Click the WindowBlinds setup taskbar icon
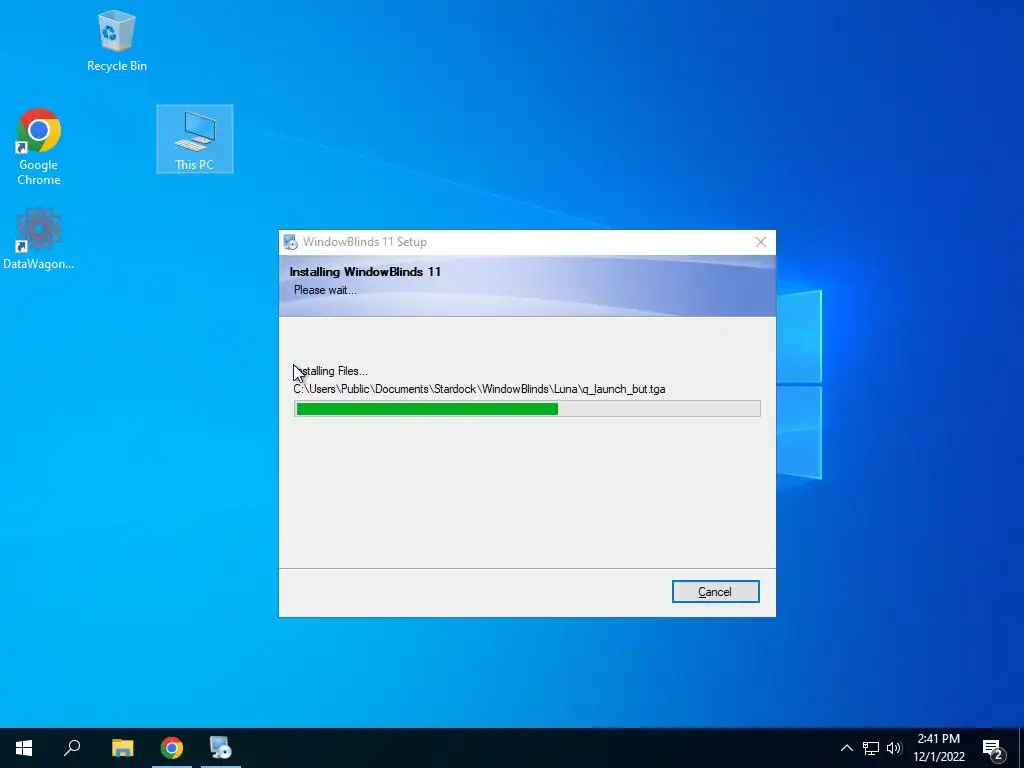 [221, 748]
